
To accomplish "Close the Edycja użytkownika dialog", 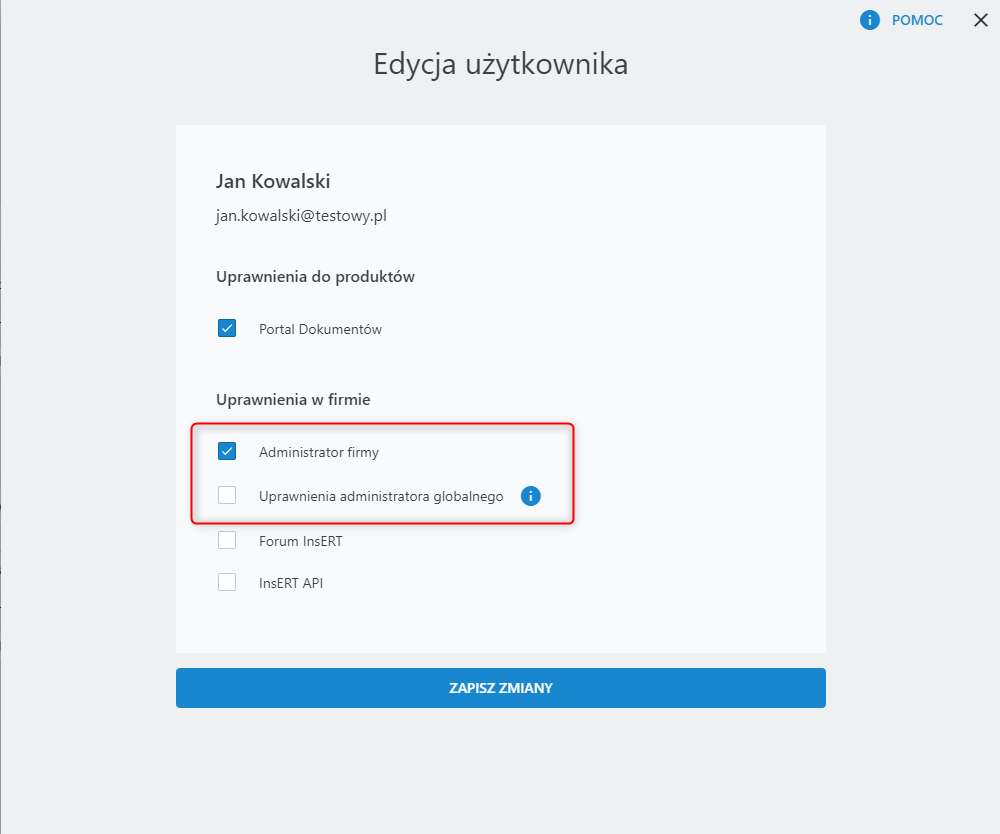I will point(980,20).
